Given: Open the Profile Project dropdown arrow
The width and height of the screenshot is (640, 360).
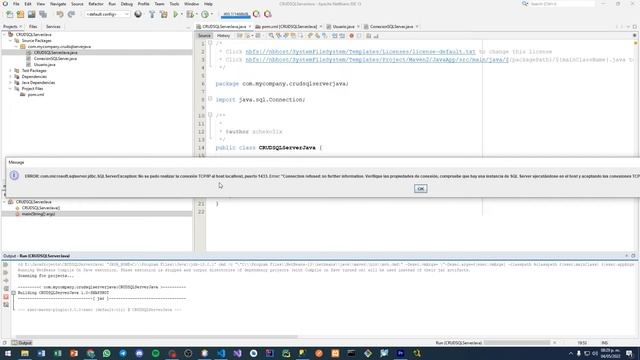Looking at the screenshot, I should point(212,14).
